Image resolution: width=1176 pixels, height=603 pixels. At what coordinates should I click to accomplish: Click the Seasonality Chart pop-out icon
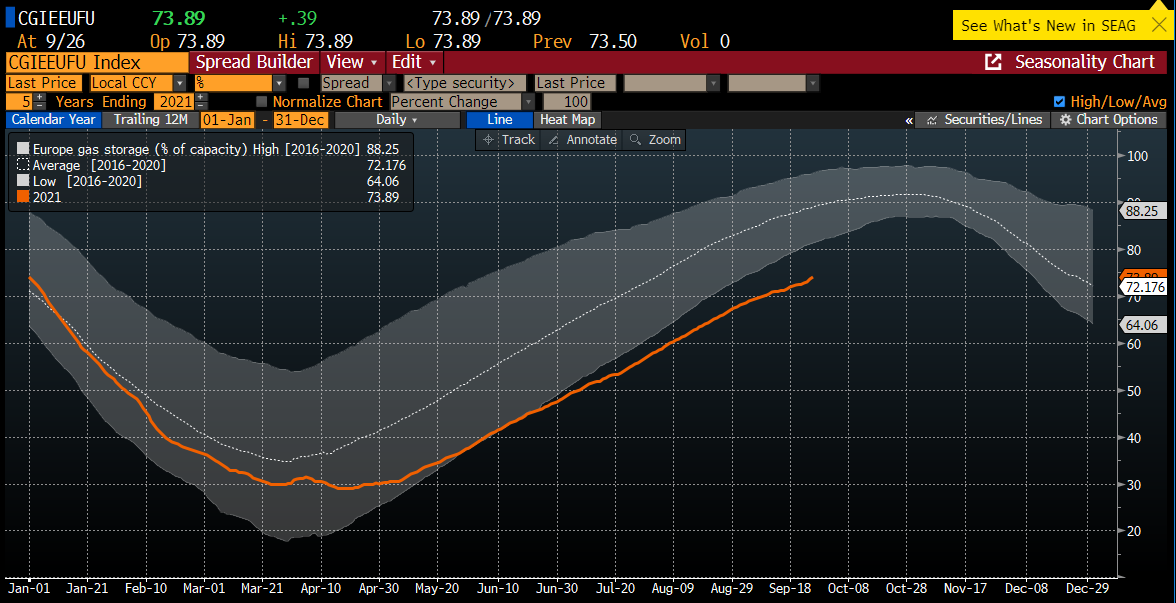[x=993, y=62]
